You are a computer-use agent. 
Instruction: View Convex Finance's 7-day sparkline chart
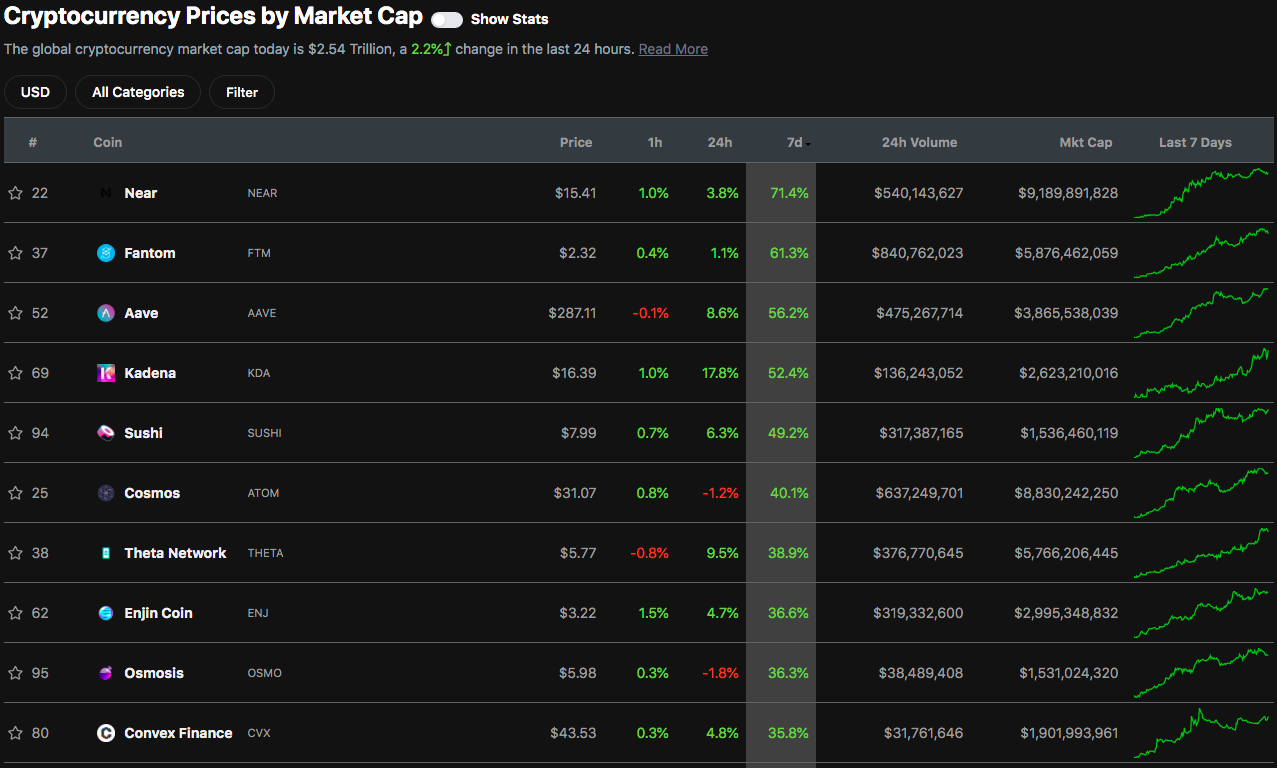pos(1201,733)
